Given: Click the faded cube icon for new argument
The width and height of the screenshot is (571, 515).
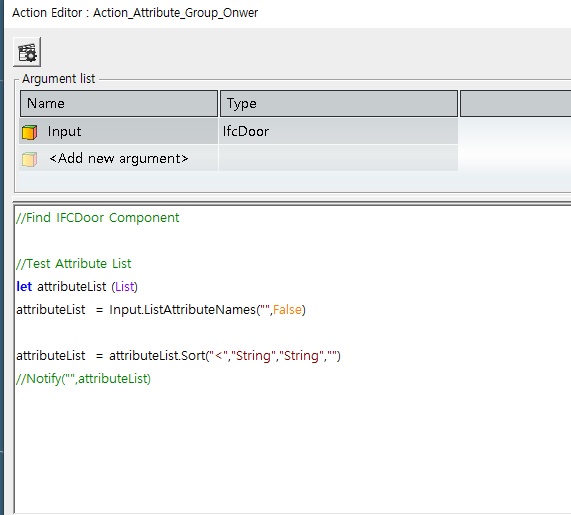Looking at the screenshot, I should coord(29,159).
